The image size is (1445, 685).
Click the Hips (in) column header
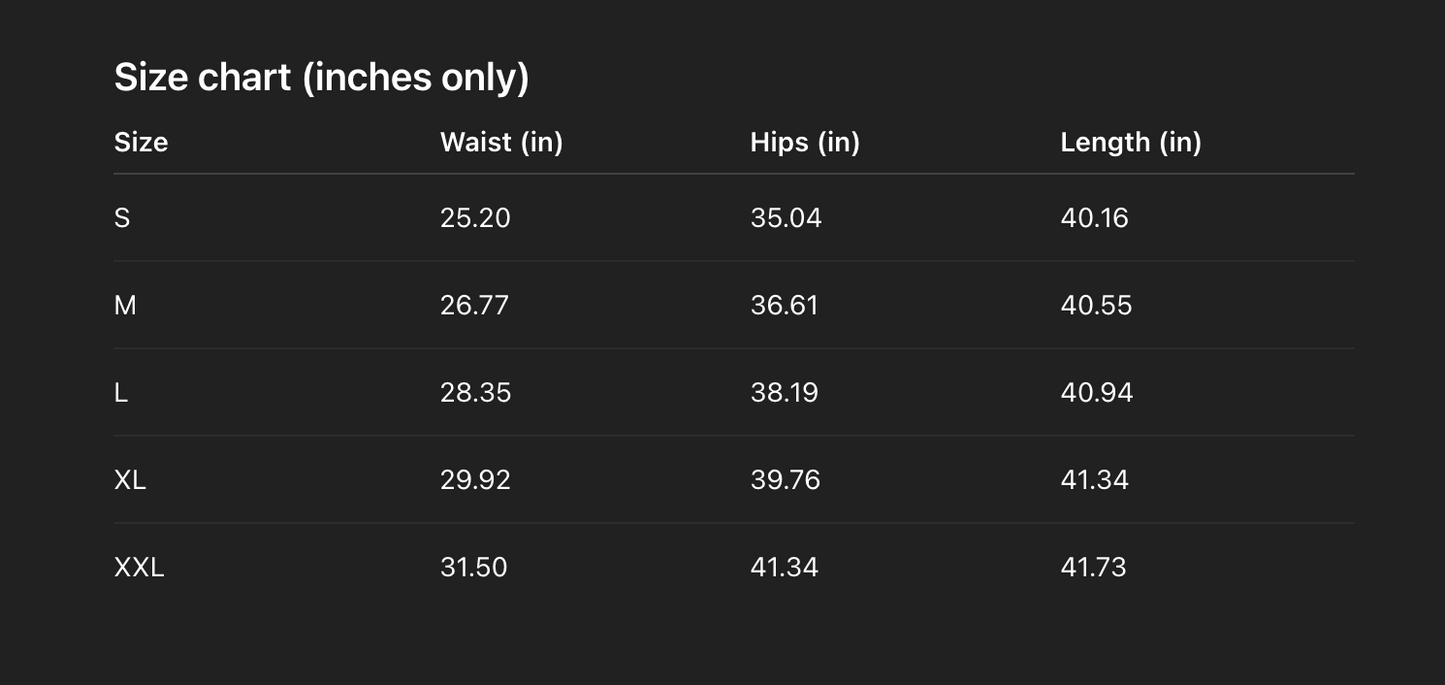[805, 142]
